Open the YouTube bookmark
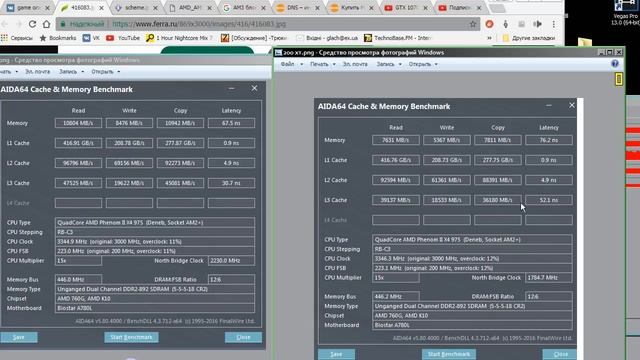The width and height of the screenshot is (640, 360). coord(123,38)
